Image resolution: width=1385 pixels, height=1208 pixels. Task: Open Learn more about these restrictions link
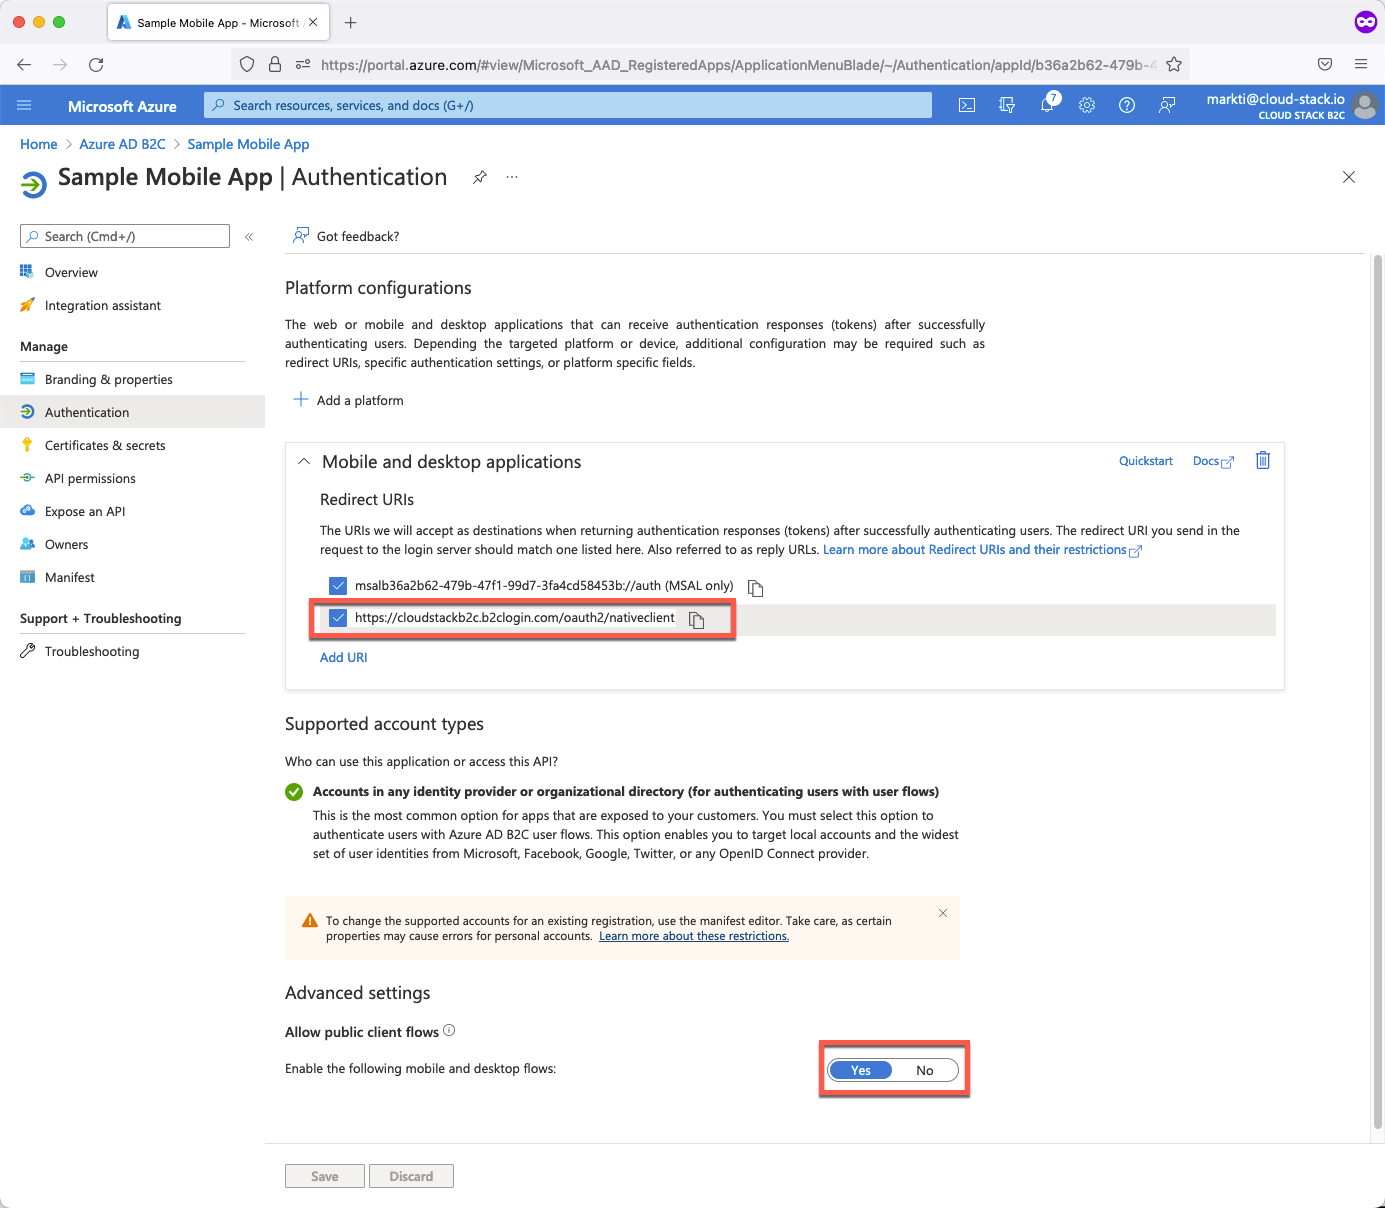tap(694, 936)
